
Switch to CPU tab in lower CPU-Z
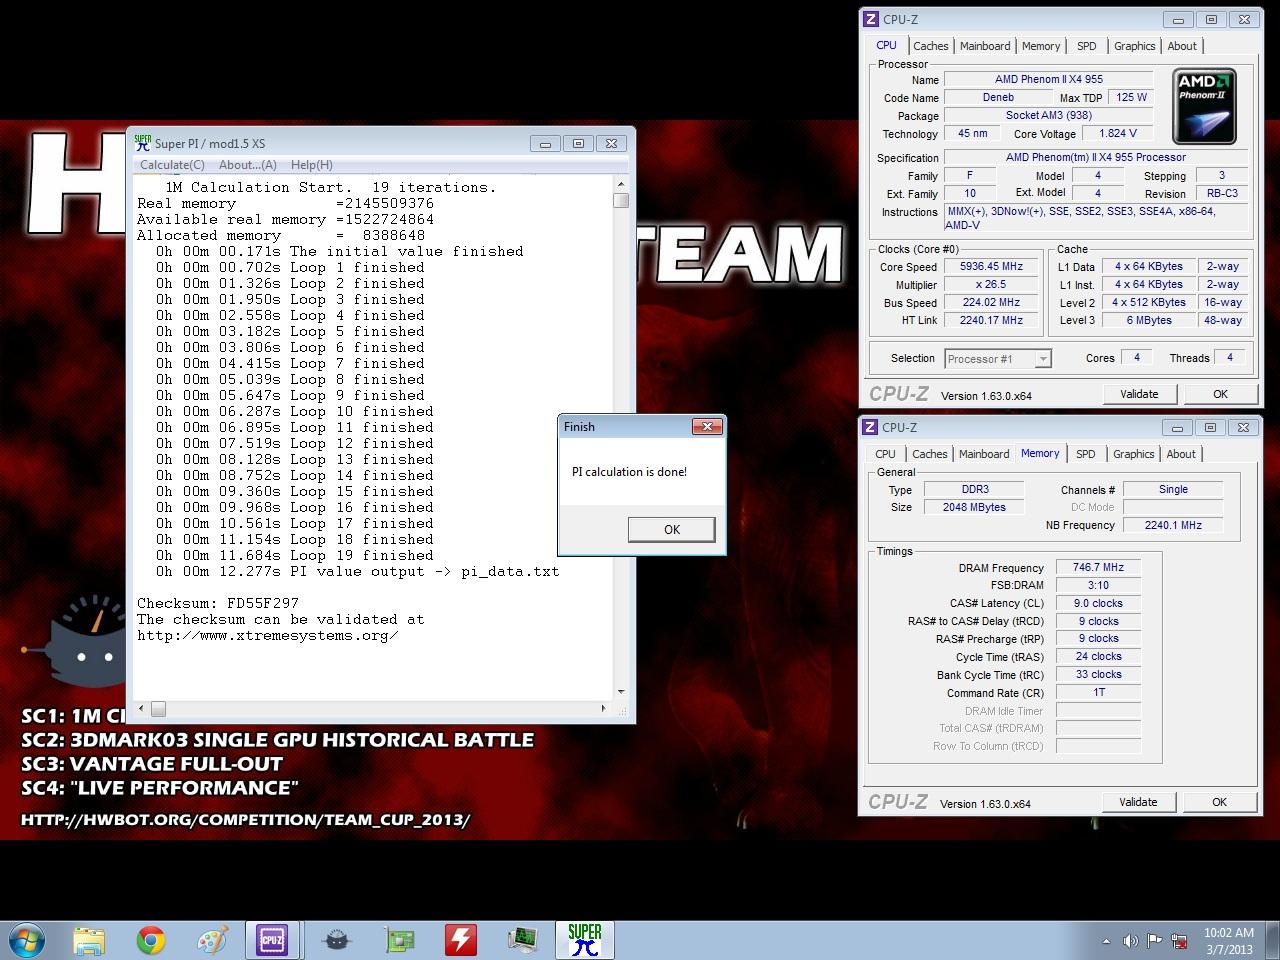[x=886, y=454]
